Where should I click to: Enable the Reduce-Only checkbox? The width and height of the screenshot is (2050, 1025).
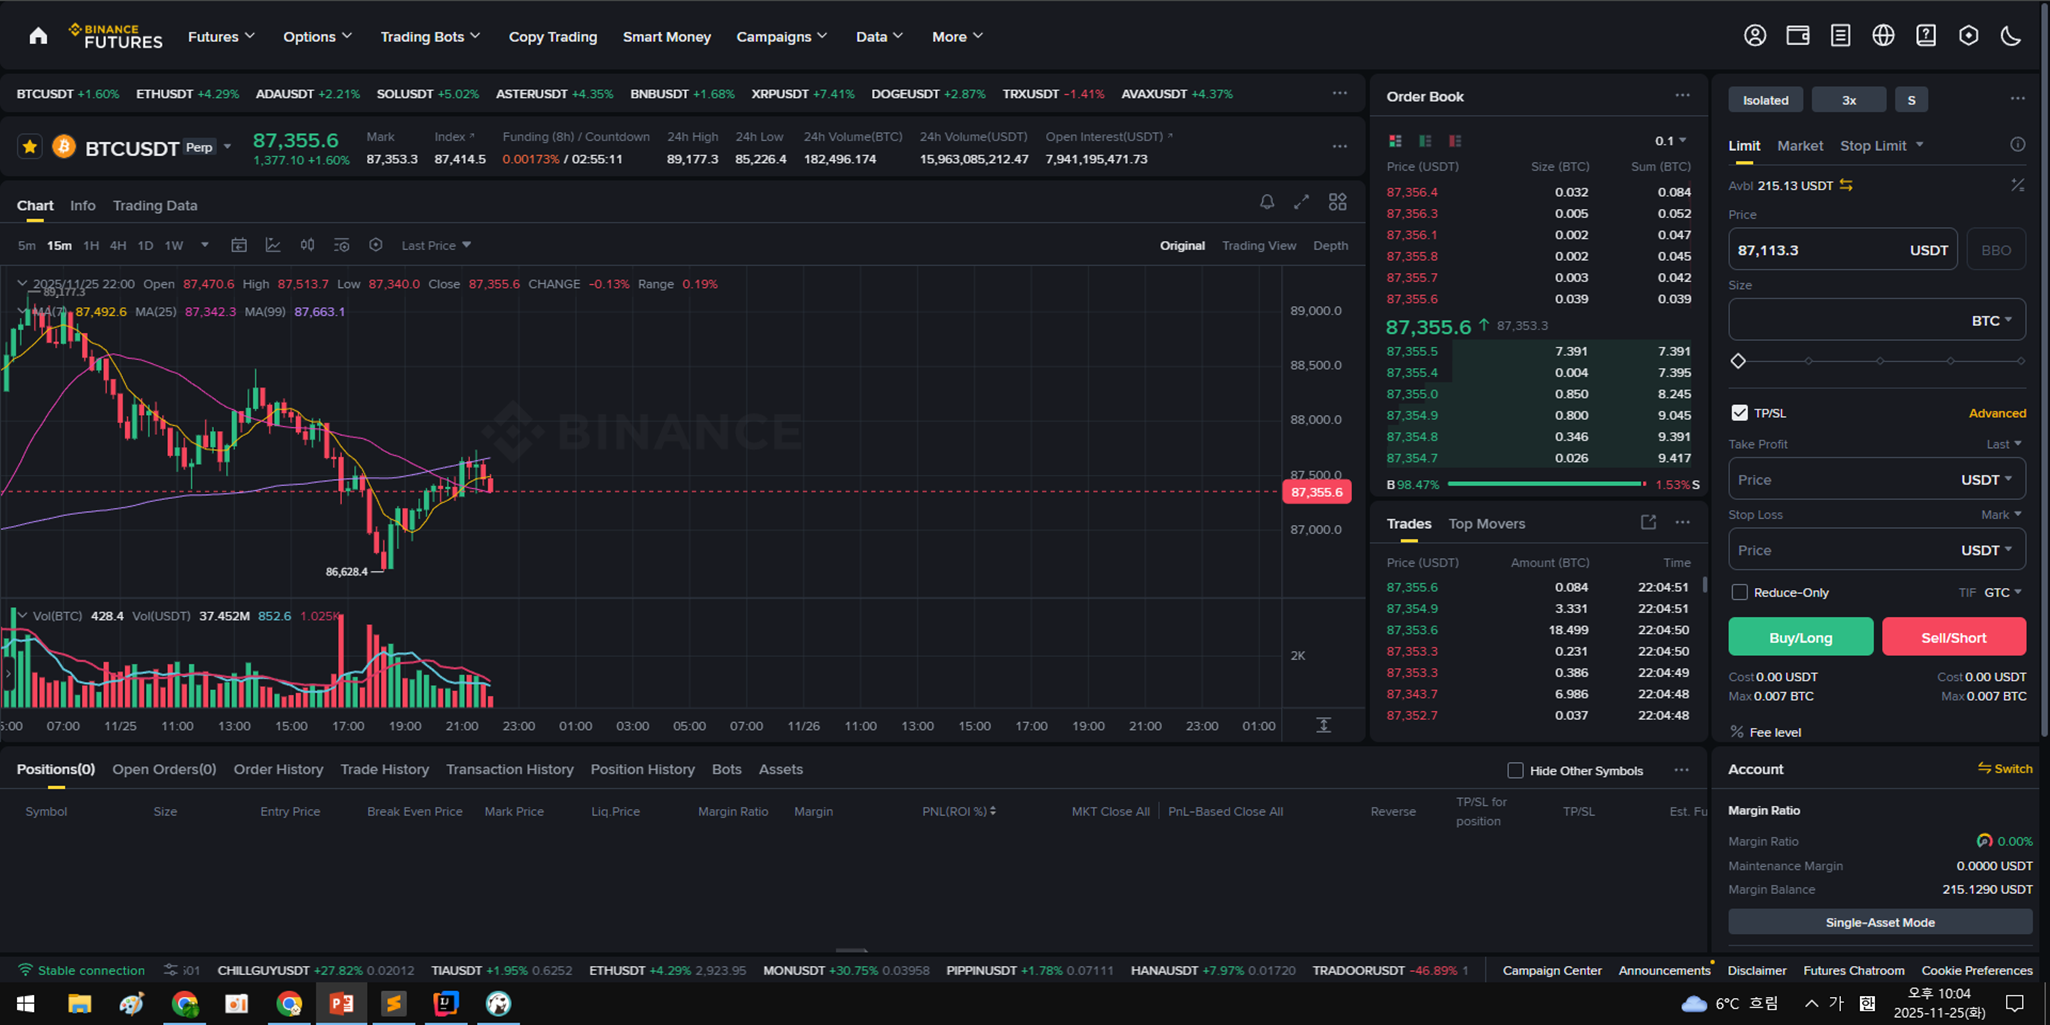click(1740, 592)
